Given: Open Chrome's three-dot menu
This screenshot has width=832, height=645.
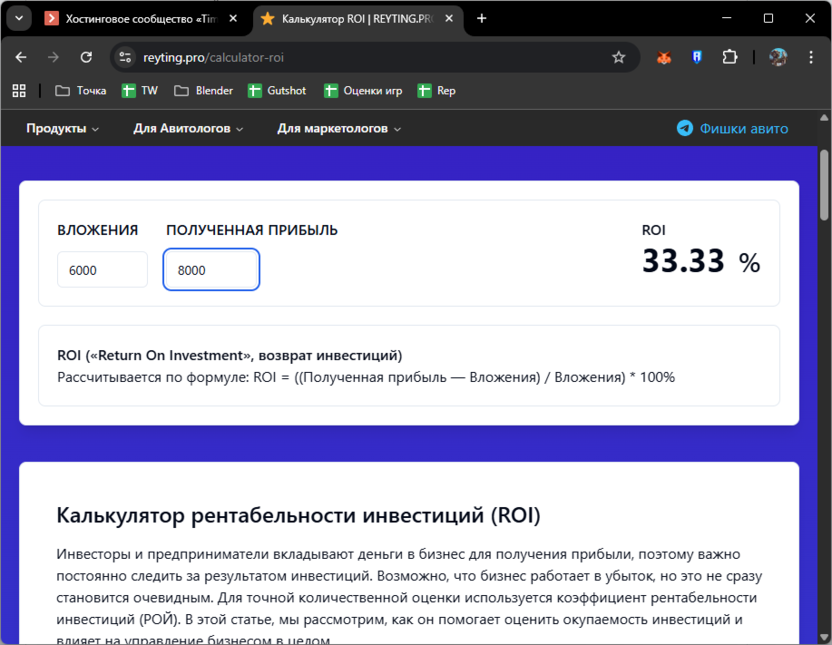Looking at the screenshot, I should (x=812, y=57).
